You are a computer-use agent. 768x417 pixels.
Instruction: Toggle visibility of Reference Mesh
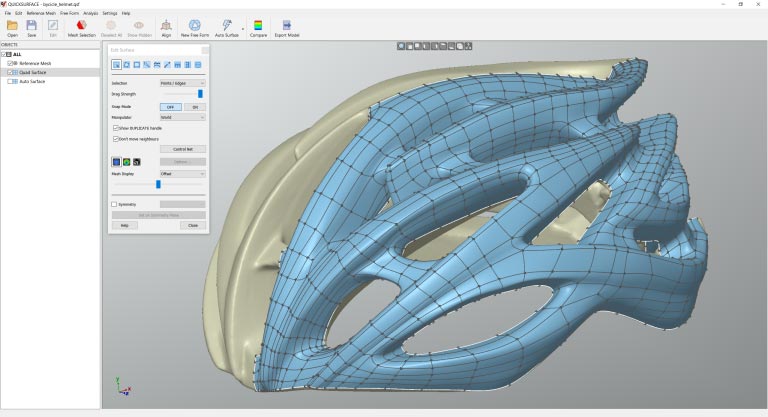click(x=11, y=63)
